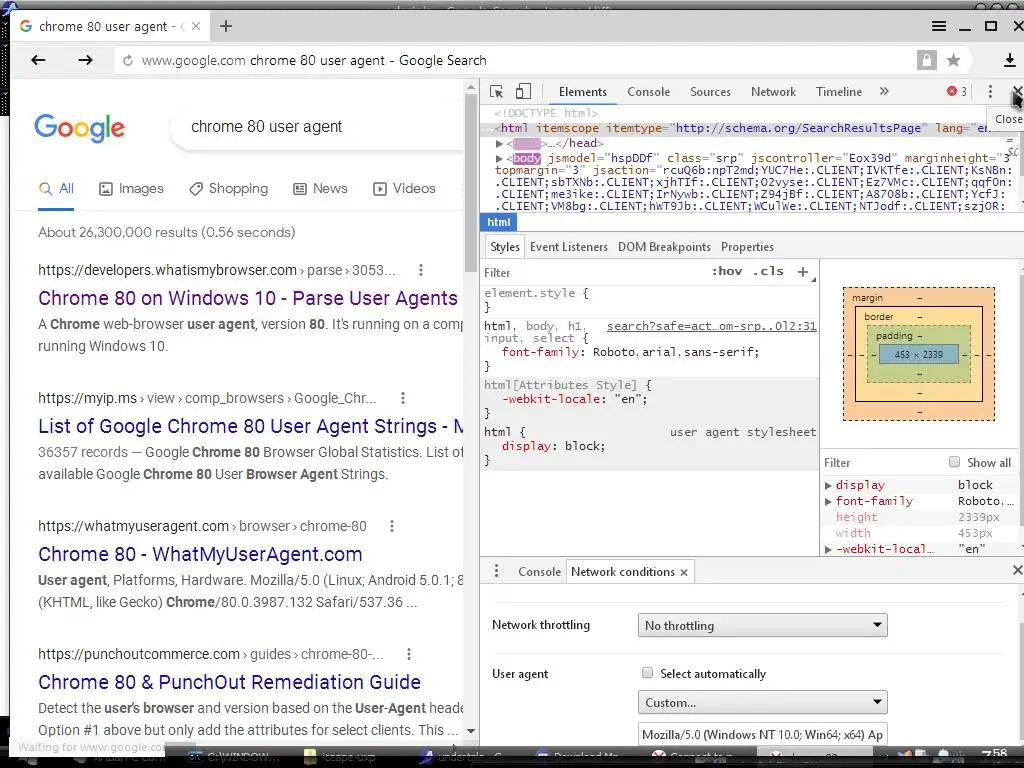Activate the inspect element picker
The width and height of the screenshot is (1024, 768).
coord(496,91)
